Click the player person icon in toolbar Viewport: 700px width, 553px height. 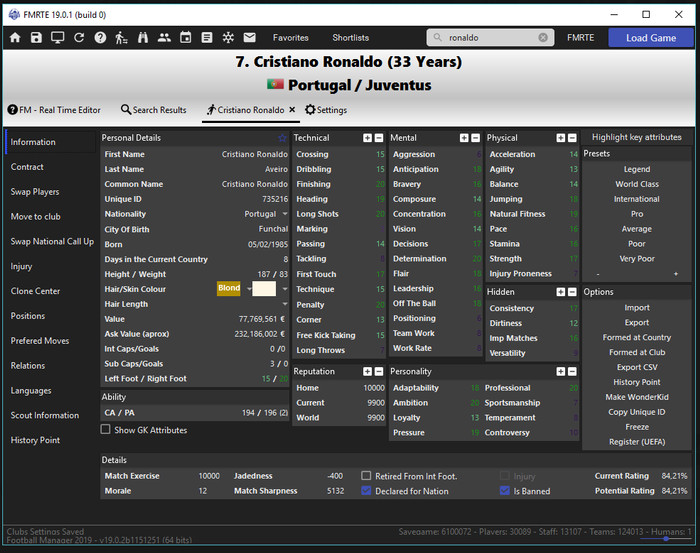point(121,37)
